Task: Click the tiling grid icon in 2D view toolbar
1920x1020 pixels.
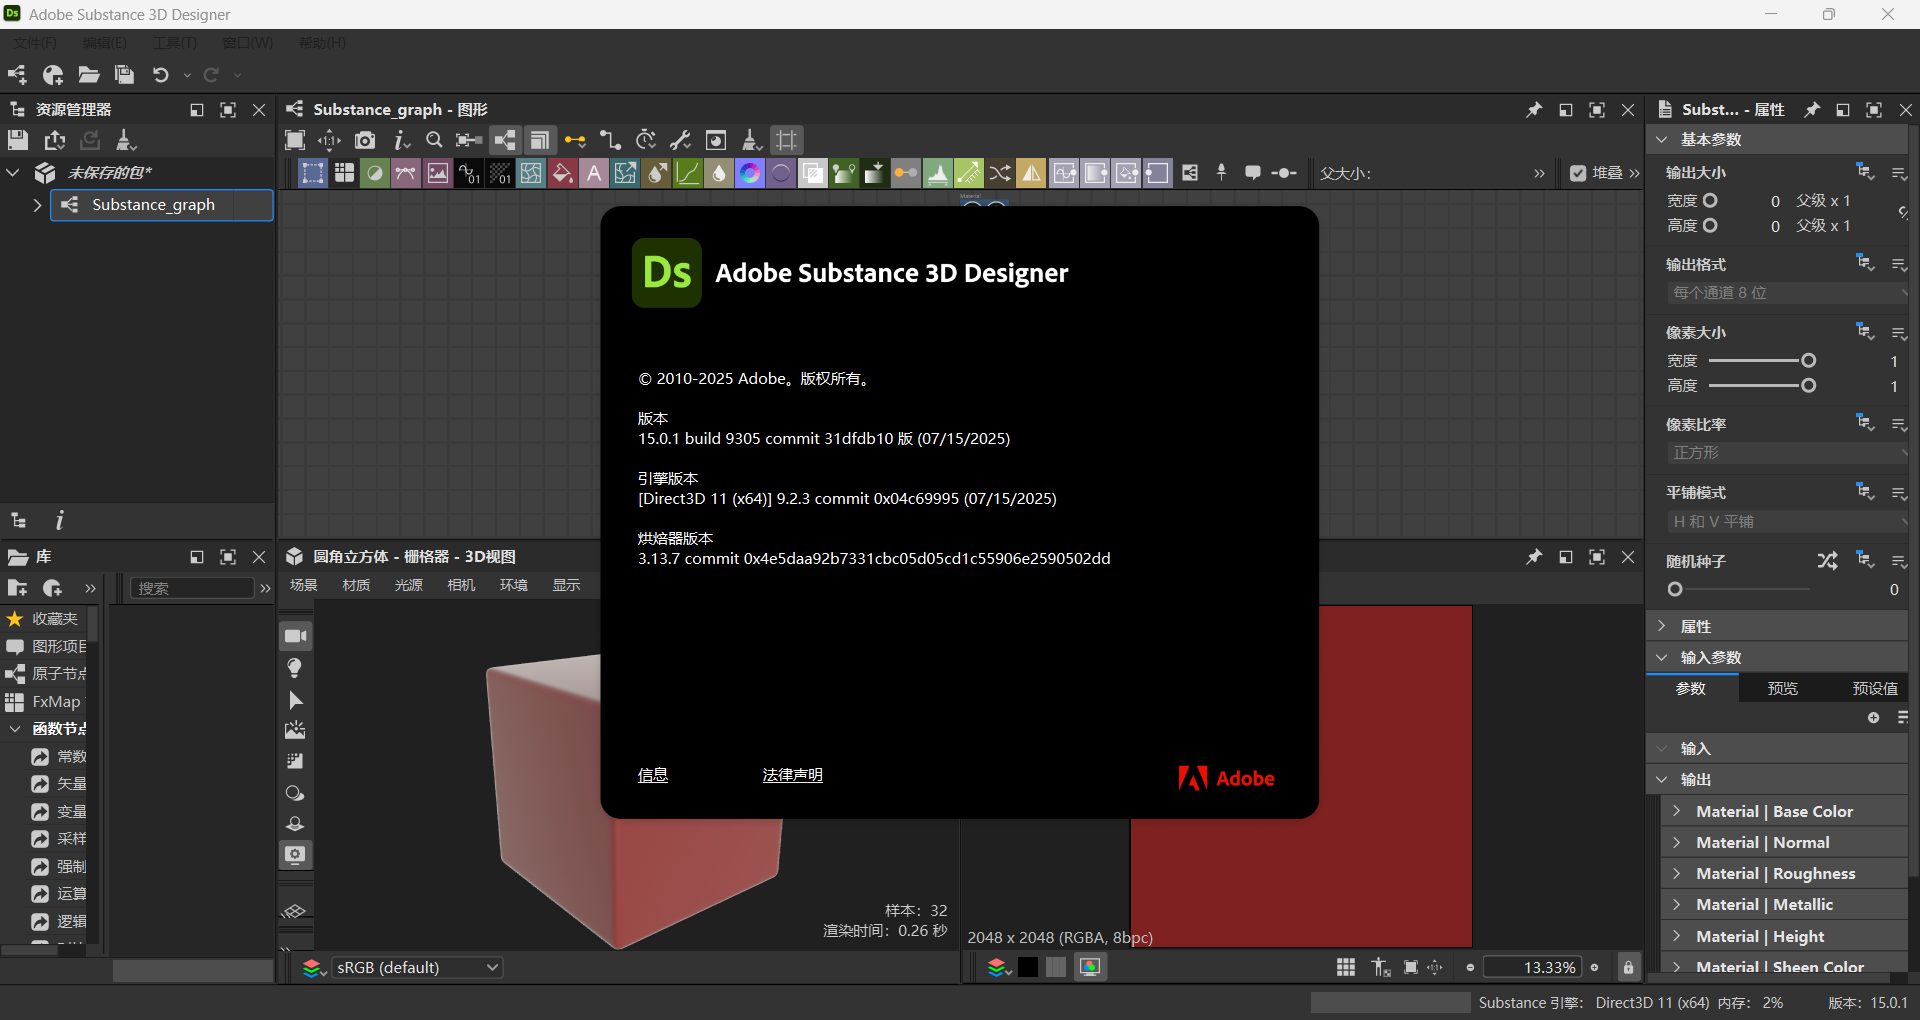Action: point(1346,967)
